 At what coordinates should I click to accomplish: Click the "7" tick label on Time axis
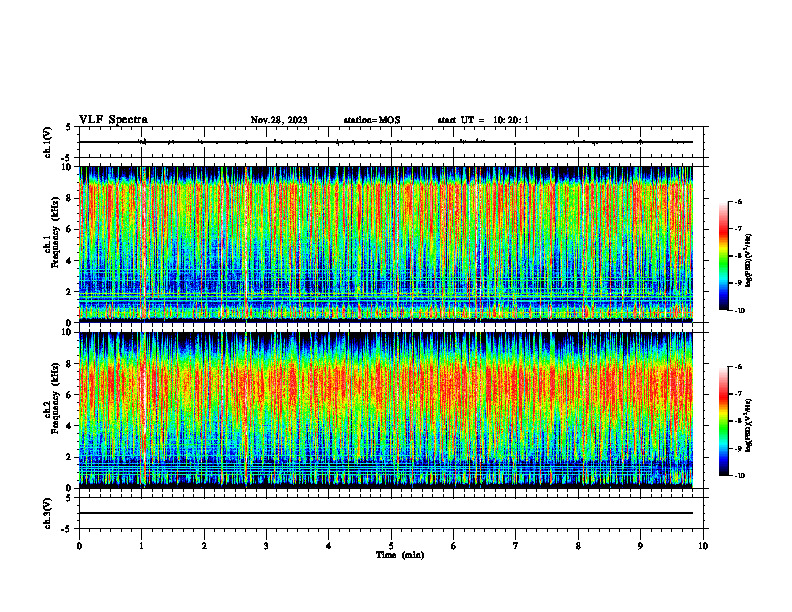516,546
